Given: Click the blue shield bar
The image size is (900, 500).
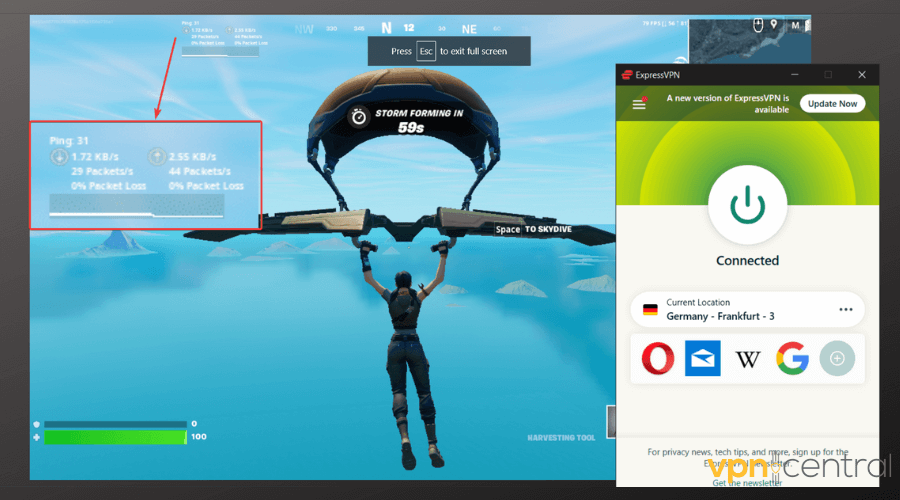Looking at the screenshot, I should 115,424.
